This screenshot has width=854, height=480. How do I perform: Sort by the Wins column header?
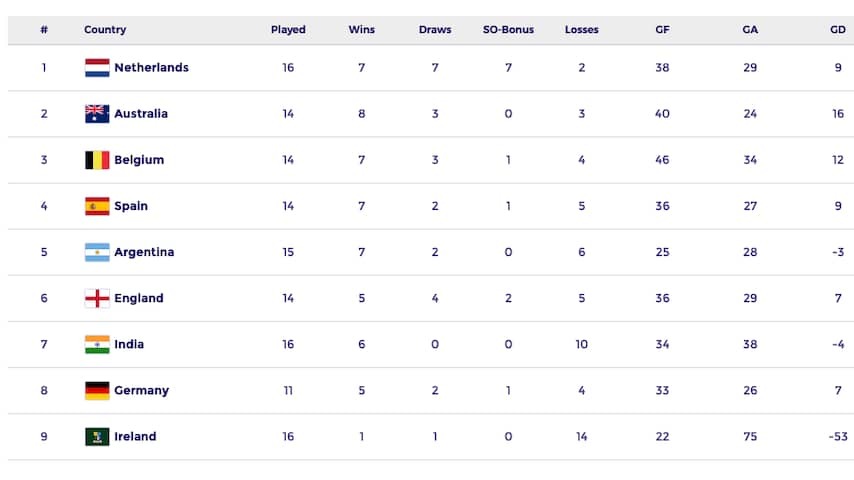pyautogui.click(x=362, y=29)
